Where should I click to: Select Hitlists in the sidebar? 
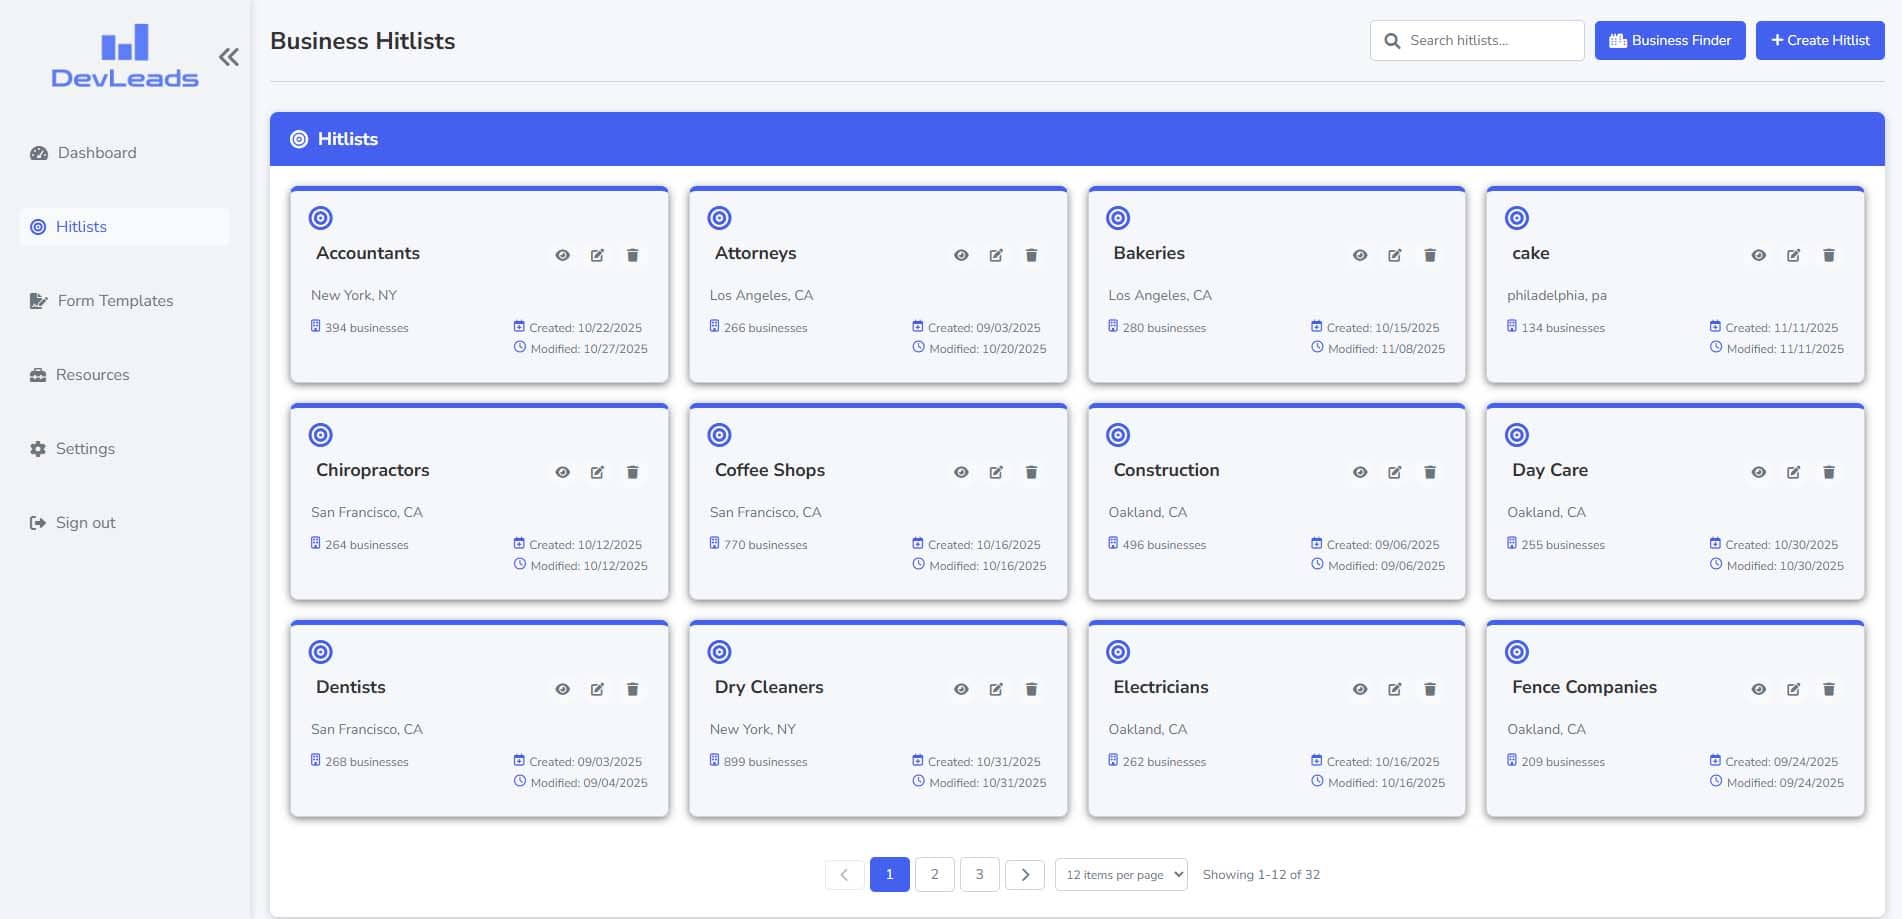click(x=125, y=227)
